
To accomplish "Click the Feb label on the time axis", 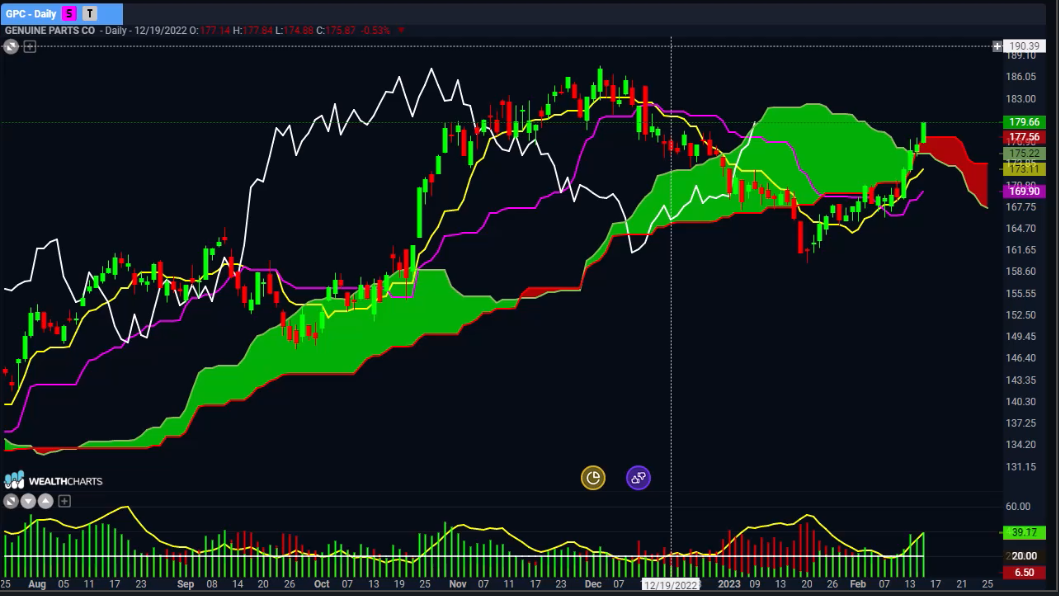I will 858,585.
